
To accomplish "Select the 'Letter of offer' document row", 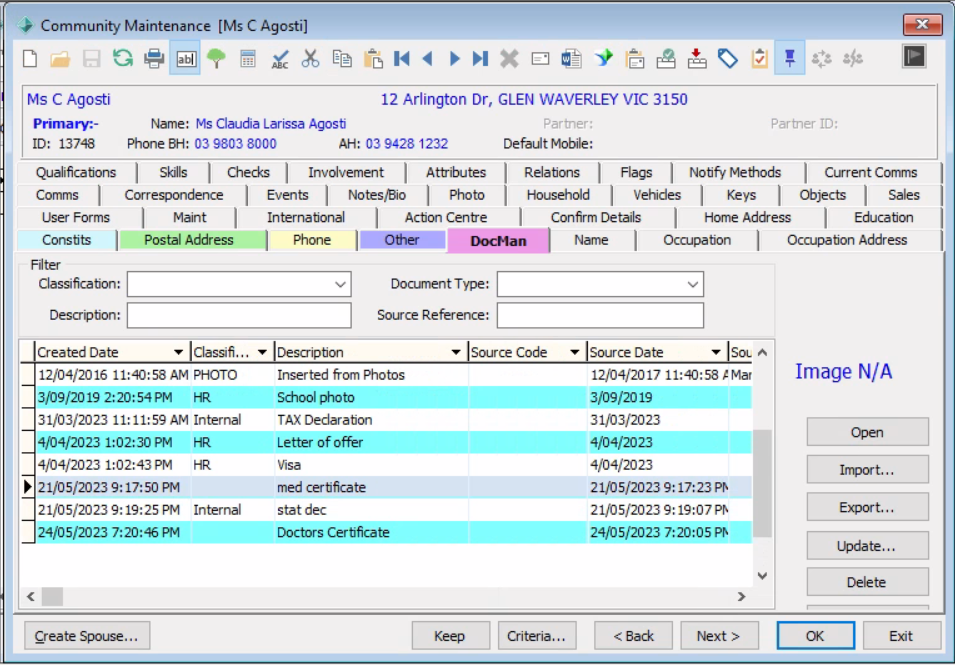I will (x=320, y=442).
